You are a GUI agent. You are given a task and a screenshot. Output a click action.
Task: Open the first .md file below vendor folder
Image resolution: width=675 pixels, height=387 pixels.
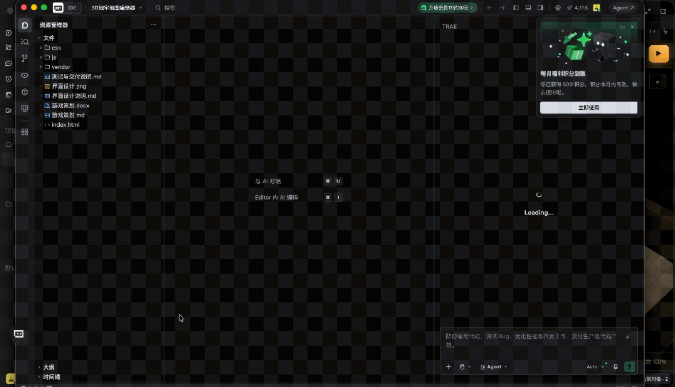point(73,77)
